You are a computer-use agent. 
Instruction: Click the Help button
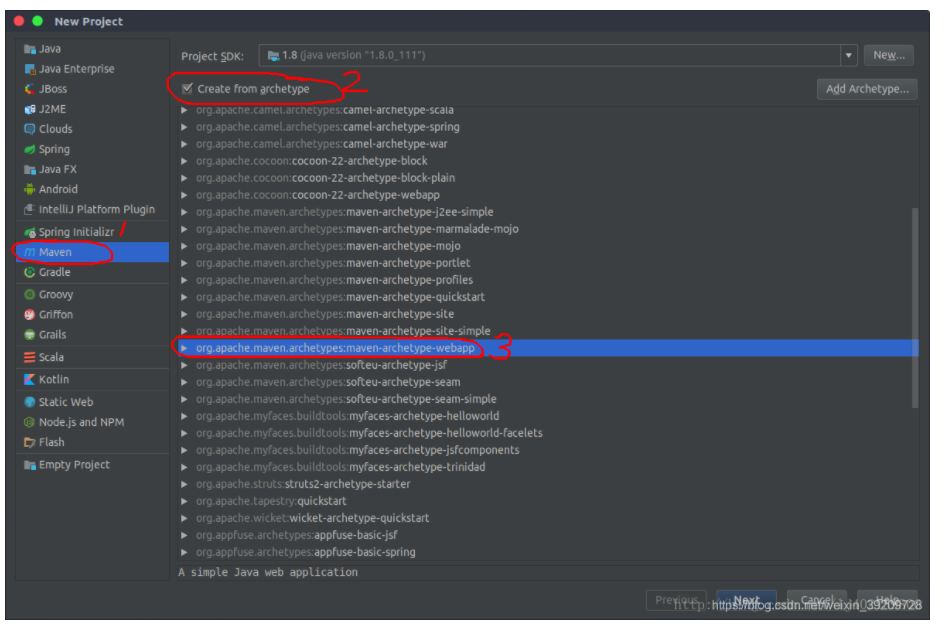coord(887,601)
